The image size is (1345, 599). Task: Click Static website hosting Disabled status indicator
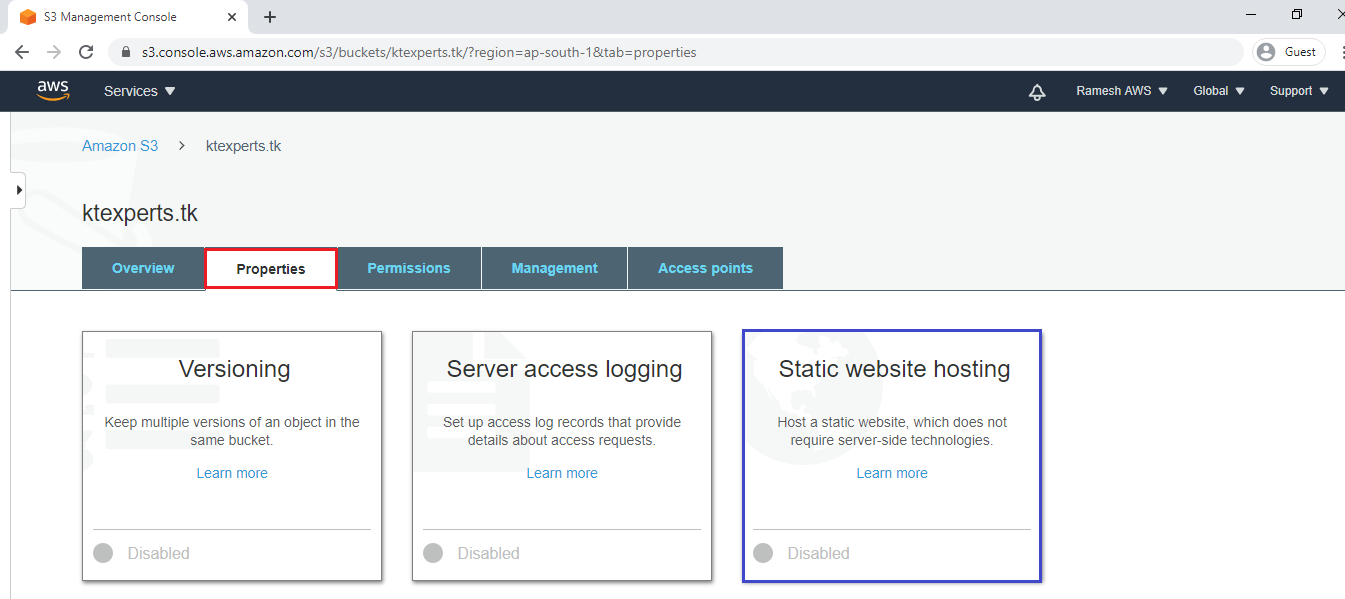coord(801,553)
